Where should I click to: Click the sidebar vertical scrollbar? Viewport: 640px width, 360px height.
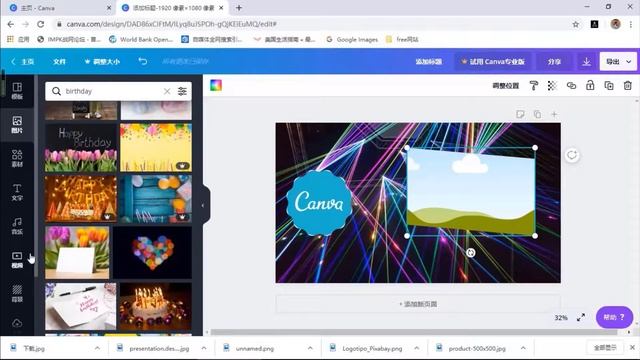36,176
